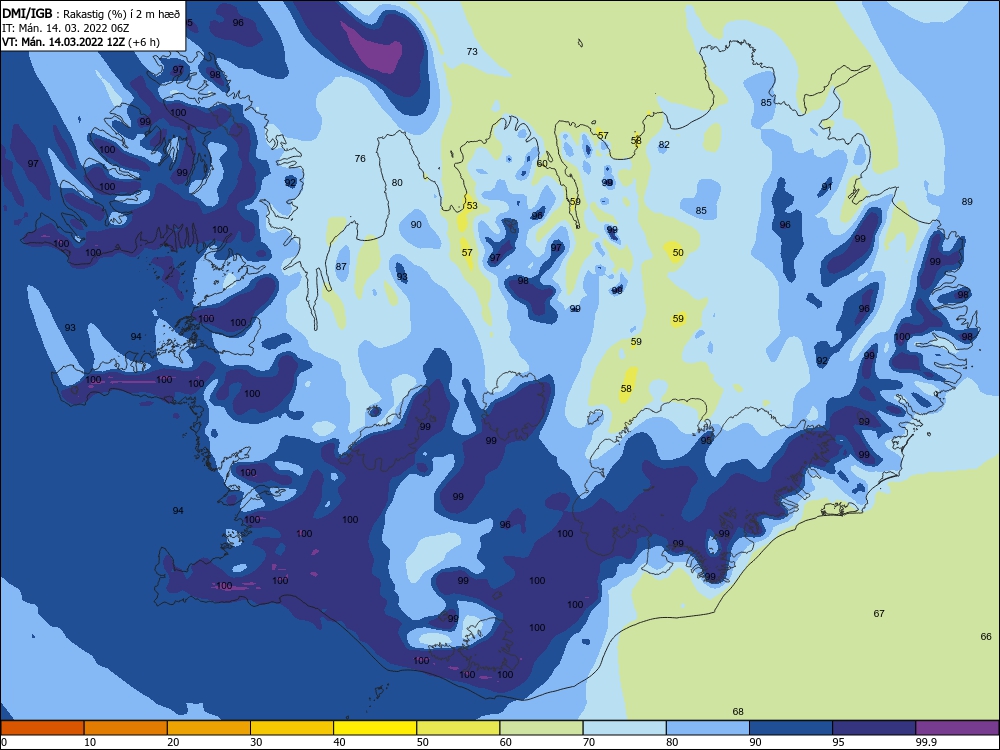Screen dimensions: 1000x750
Task: Click the humidity value 73 on the map
Action: (x=472, y=52)
